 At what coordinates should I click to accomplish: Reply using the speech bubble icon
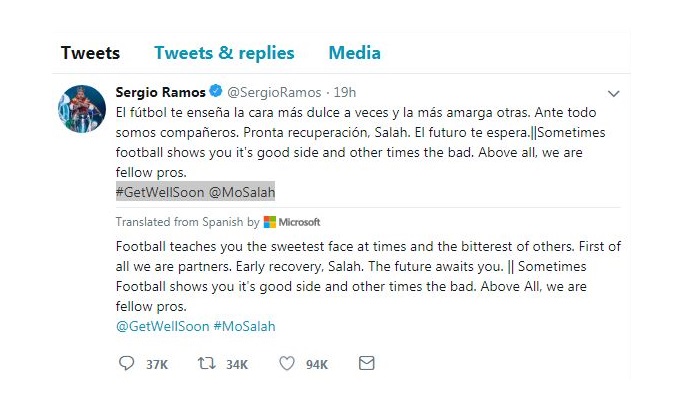point(125,364)
